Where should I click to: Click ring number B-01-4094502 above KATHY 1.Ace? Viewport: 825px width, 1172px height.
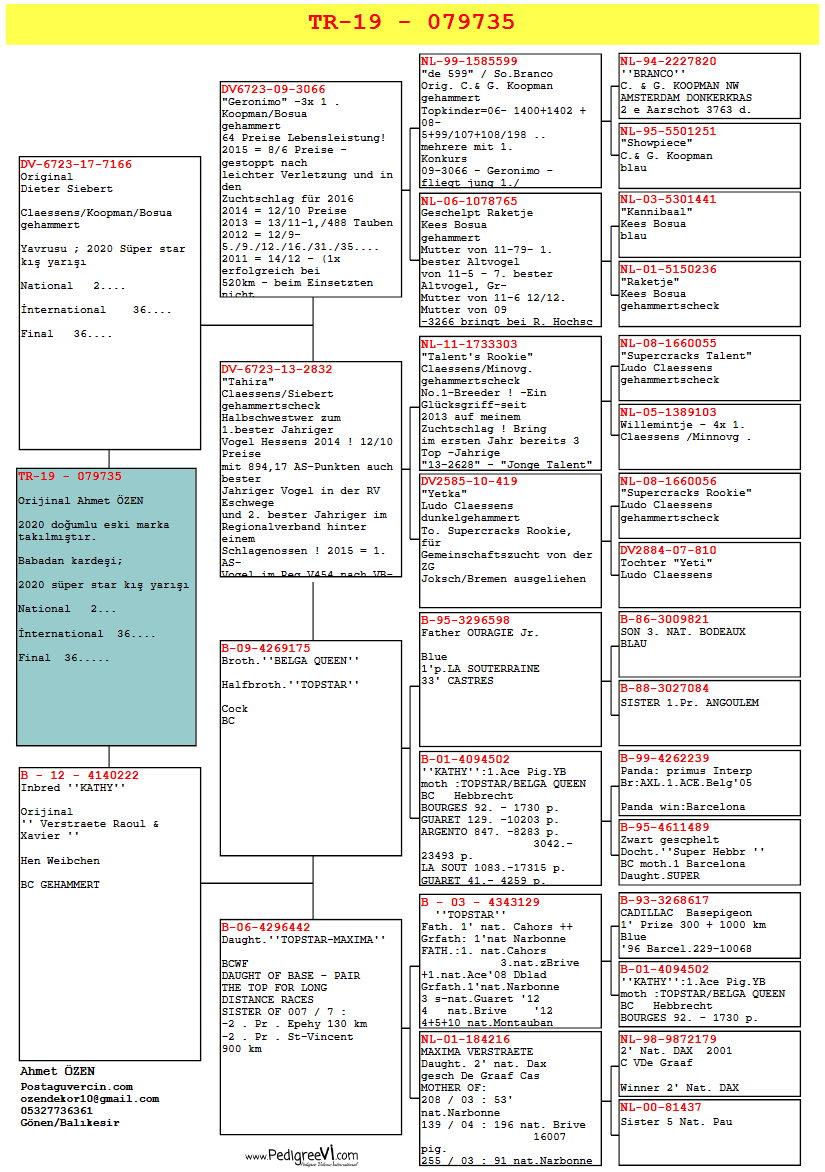[x=466, y=759]
